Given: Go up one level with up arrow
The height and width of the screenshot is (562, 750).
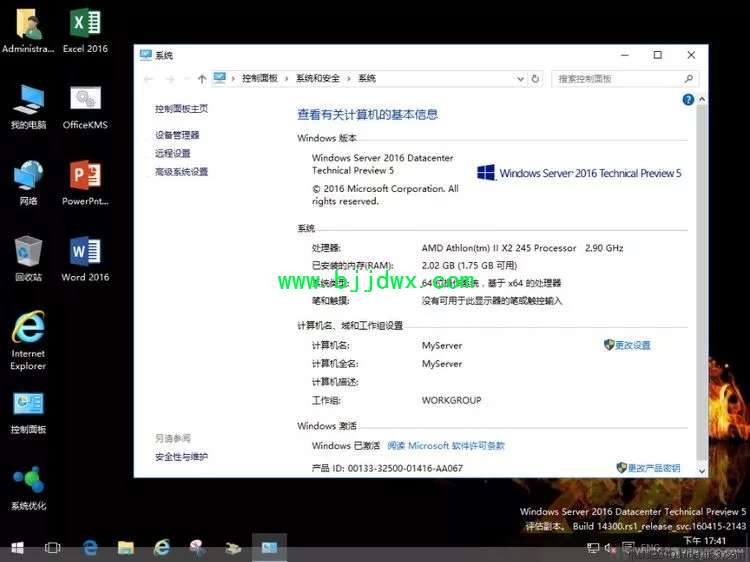Looking at the screenshot, I should pyautogui.click(x=202, y=79).
